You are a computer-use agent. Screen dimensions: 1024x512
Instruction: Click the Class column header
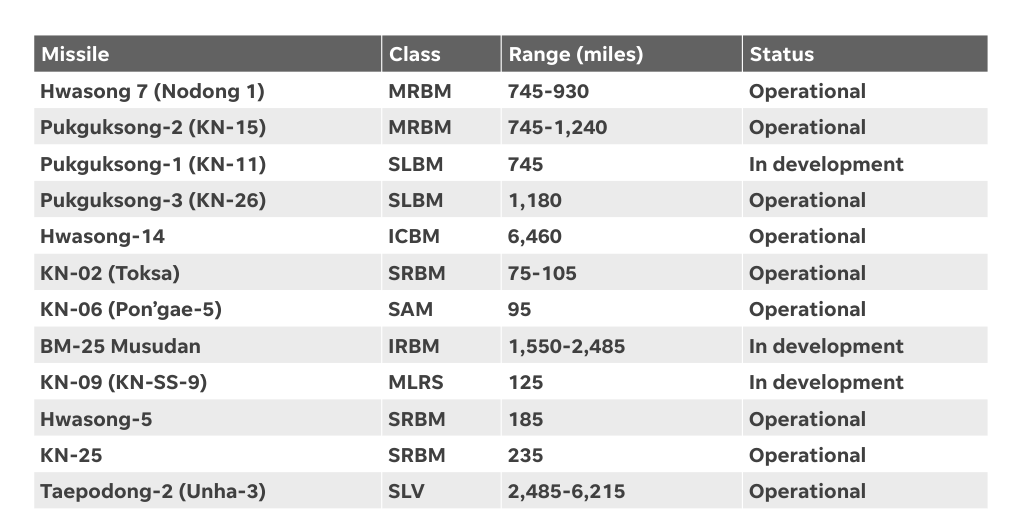click(415, 54)
